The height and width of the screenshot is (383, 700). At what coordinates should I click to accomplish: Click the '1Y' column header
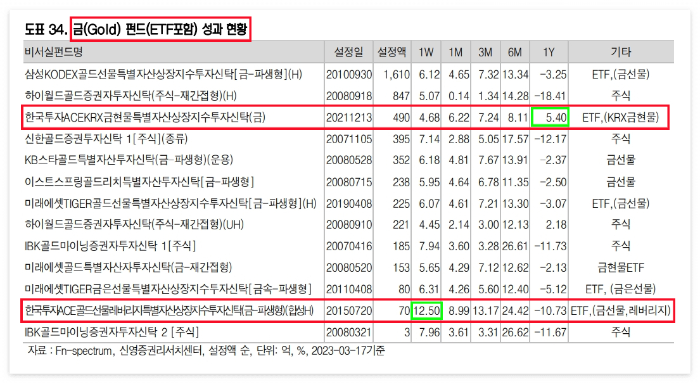549,52
